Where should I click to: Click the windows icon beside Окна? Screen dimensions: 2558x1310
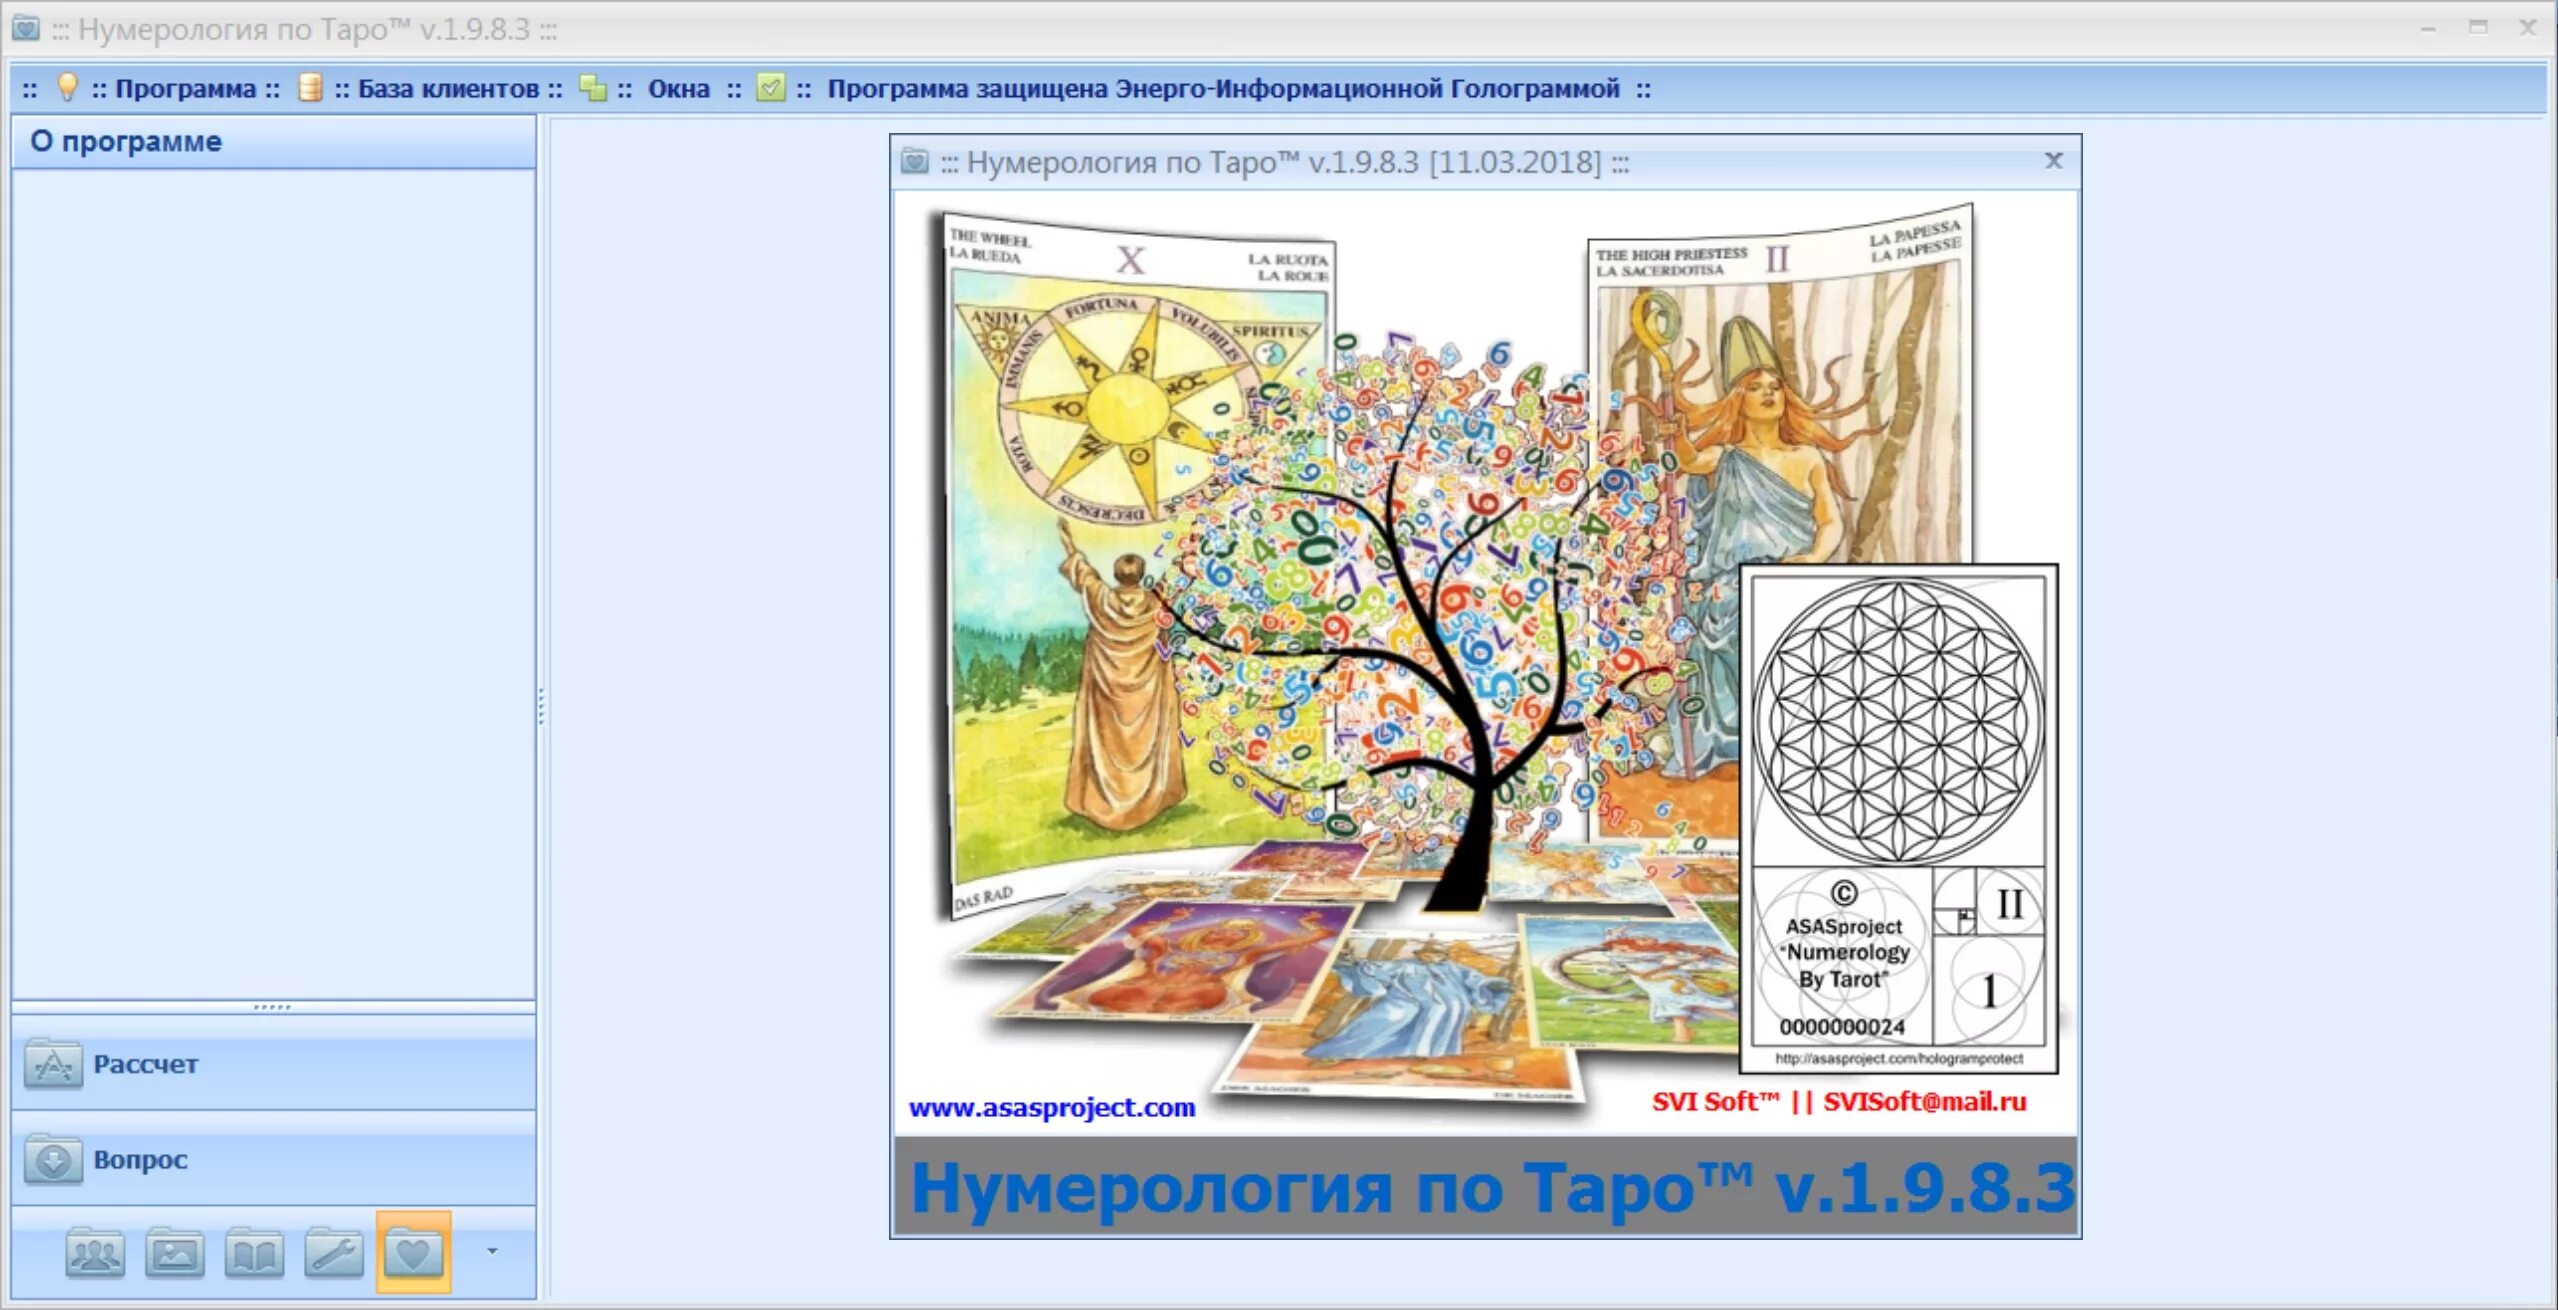593,88
